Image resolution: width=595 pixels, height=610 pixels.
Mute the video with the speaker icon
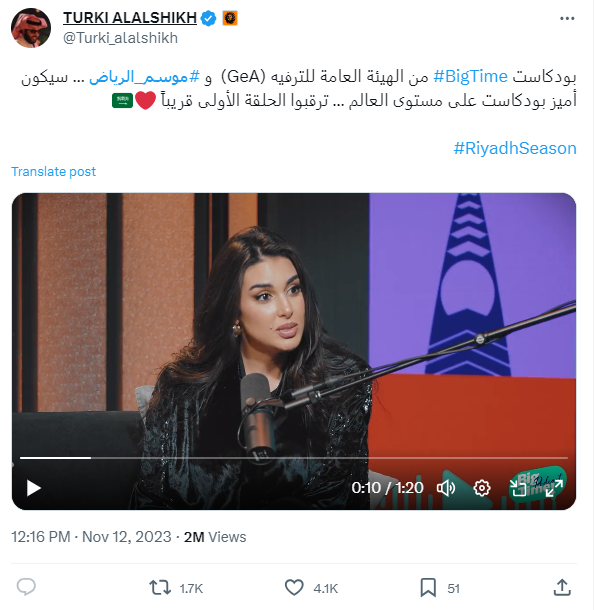446,488
